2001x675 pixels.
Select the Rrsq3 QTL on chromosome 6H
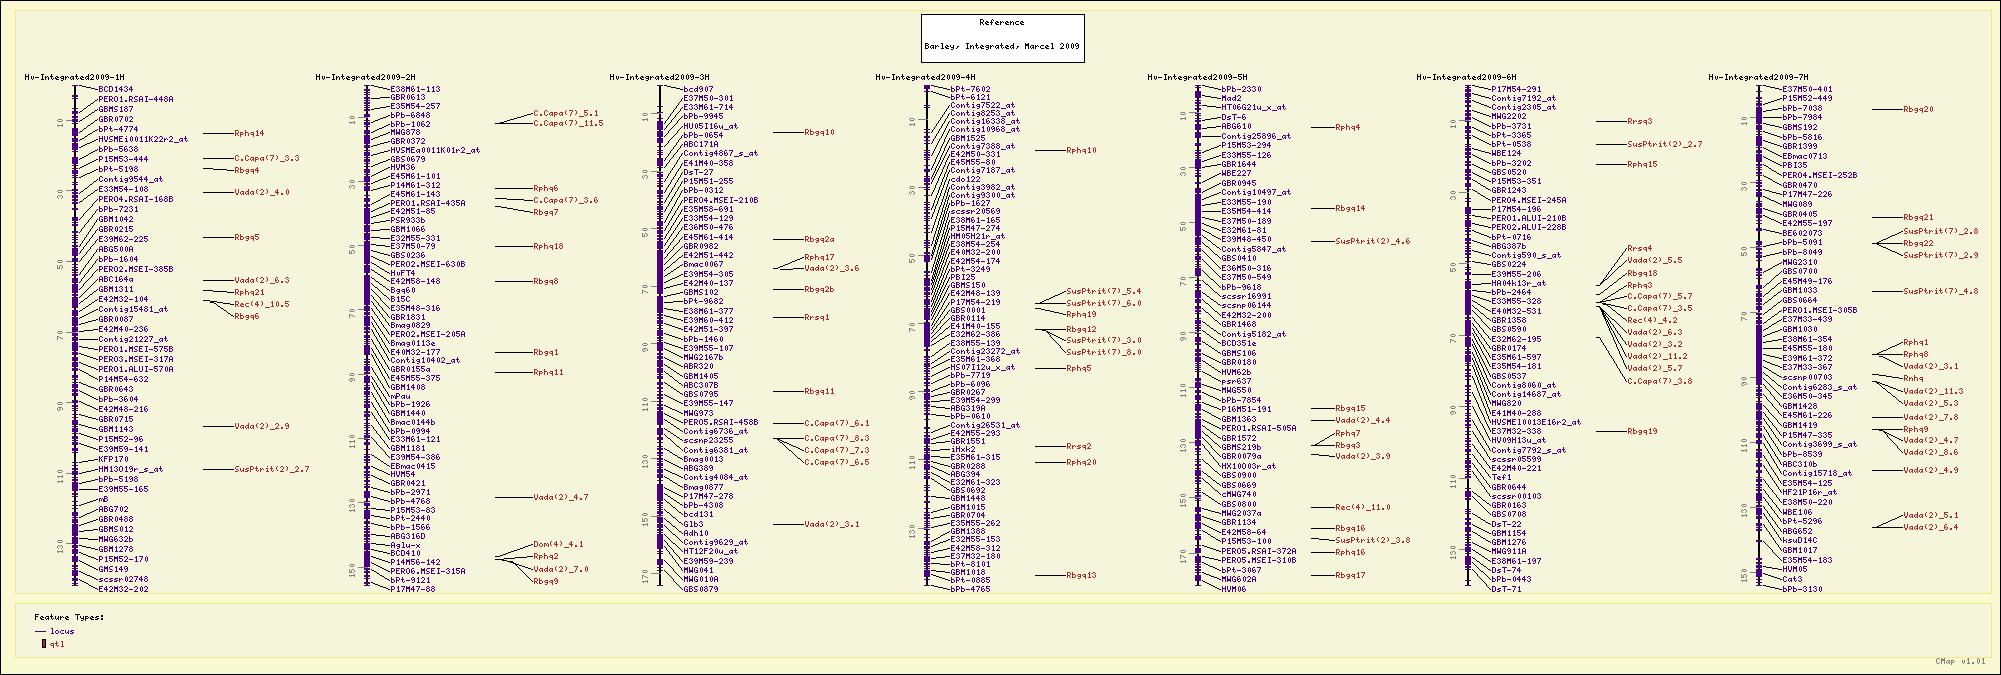[x=1639, y=121]
